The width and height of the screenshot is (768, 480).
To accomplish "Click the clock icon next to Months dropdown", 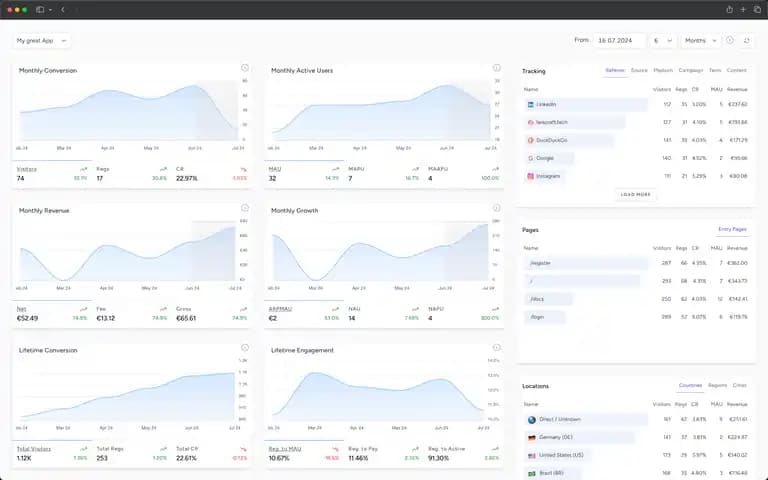I will (x=730, y=40).
